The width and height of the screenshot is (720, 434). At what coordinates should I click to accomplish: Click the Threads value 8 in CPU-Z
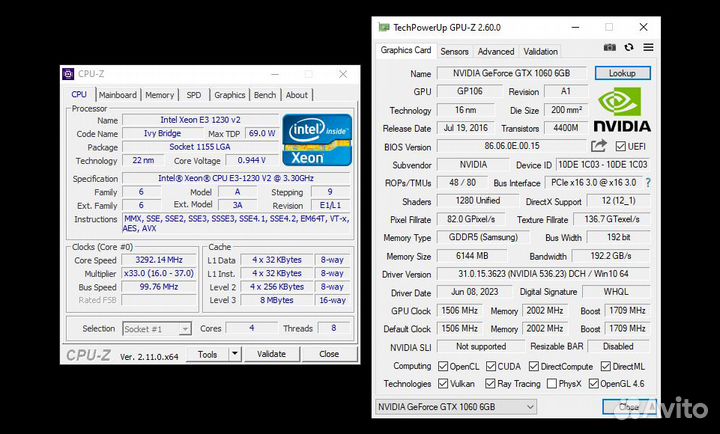coord(333,328)
